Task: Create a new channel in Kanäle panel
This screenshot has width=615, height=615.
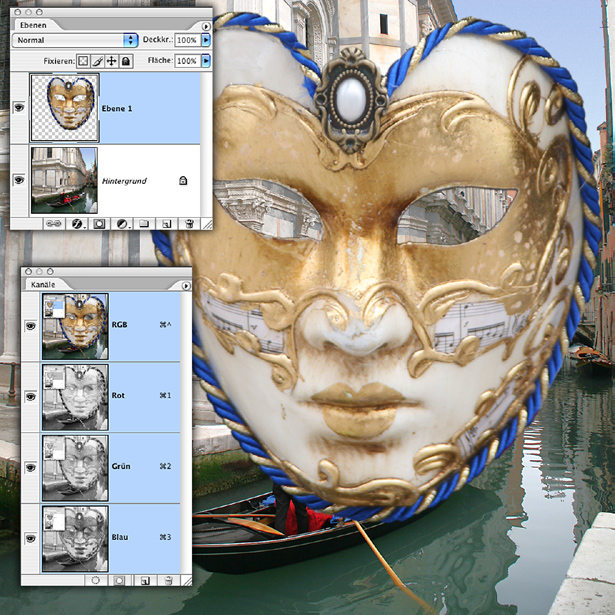Action: click(145, 579)
